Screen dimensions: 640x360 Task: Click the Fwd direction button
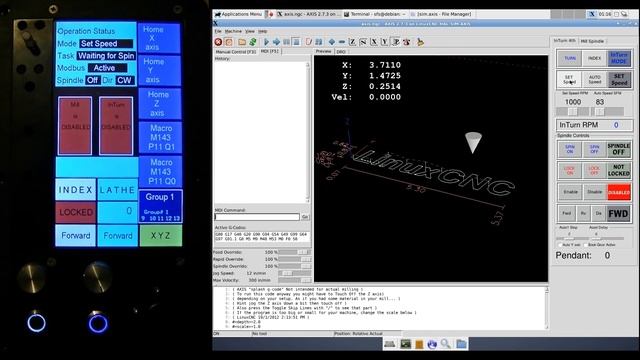567,213
